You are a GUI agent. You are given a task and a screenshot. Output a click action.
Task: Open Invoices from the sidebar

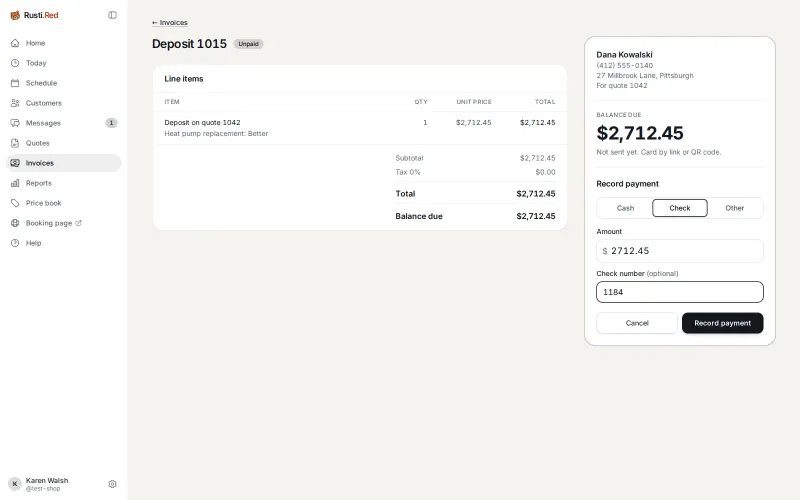click(64, 163)
